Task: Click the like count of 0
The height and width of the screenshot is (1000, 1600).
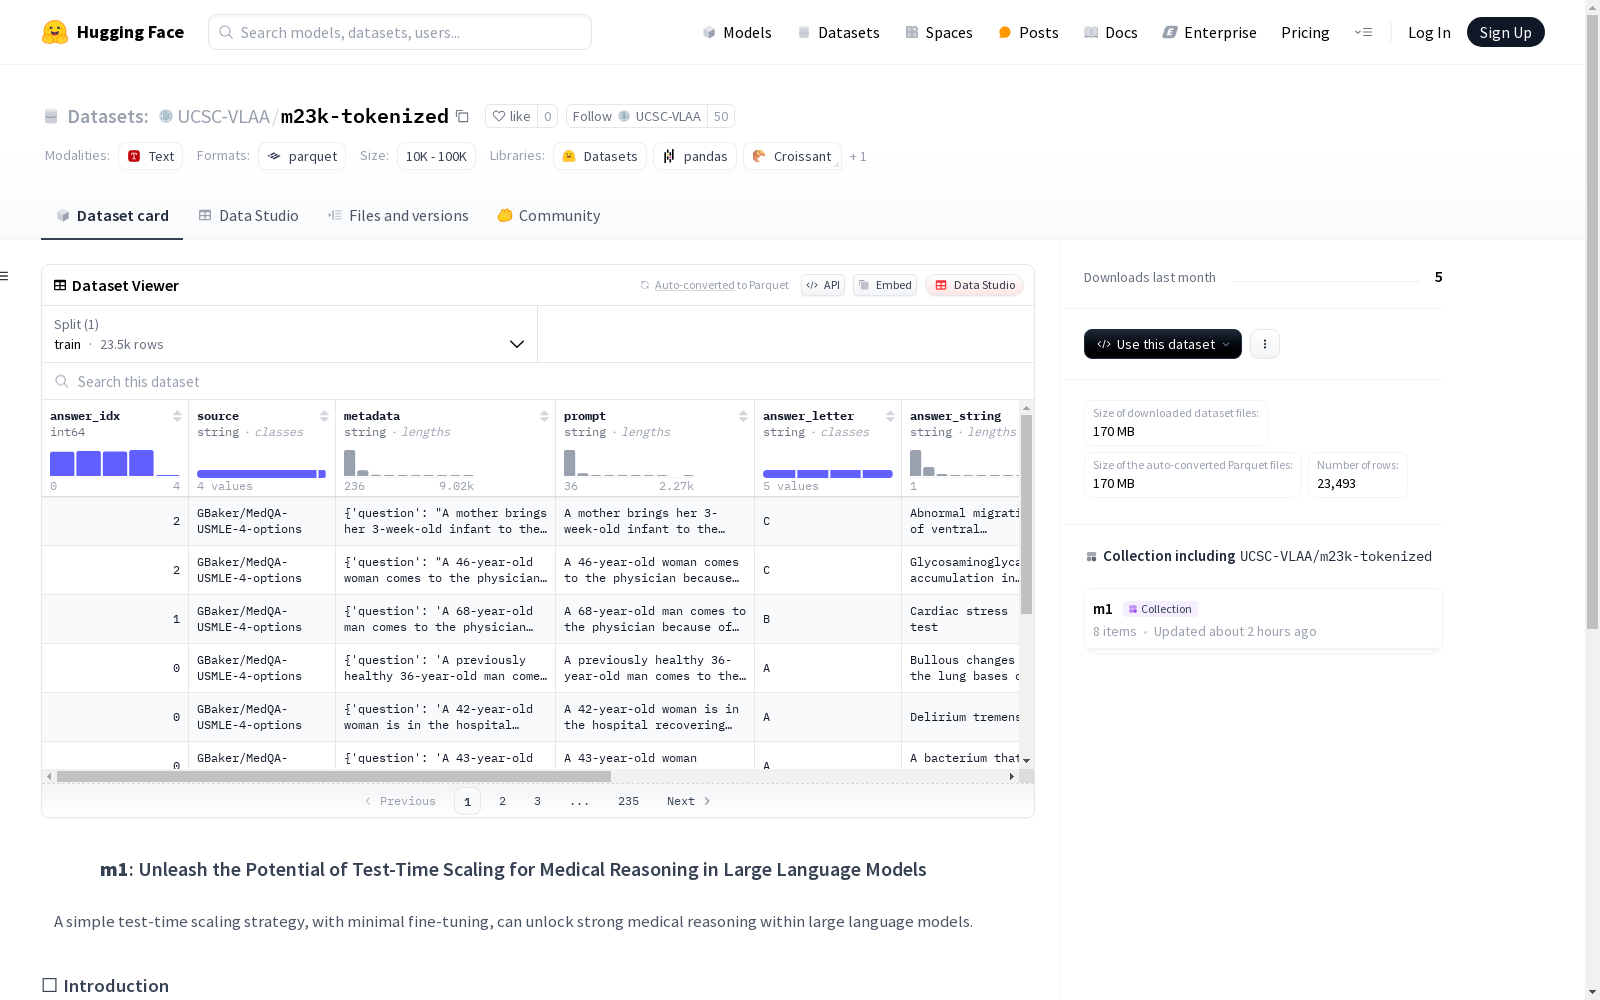Action: click(548, 116)
